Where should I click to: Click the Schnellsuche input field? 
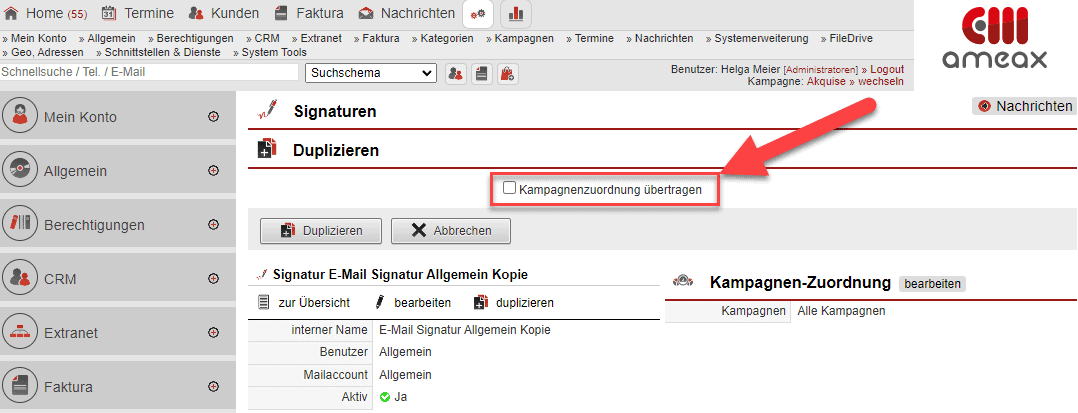[150, 73]
